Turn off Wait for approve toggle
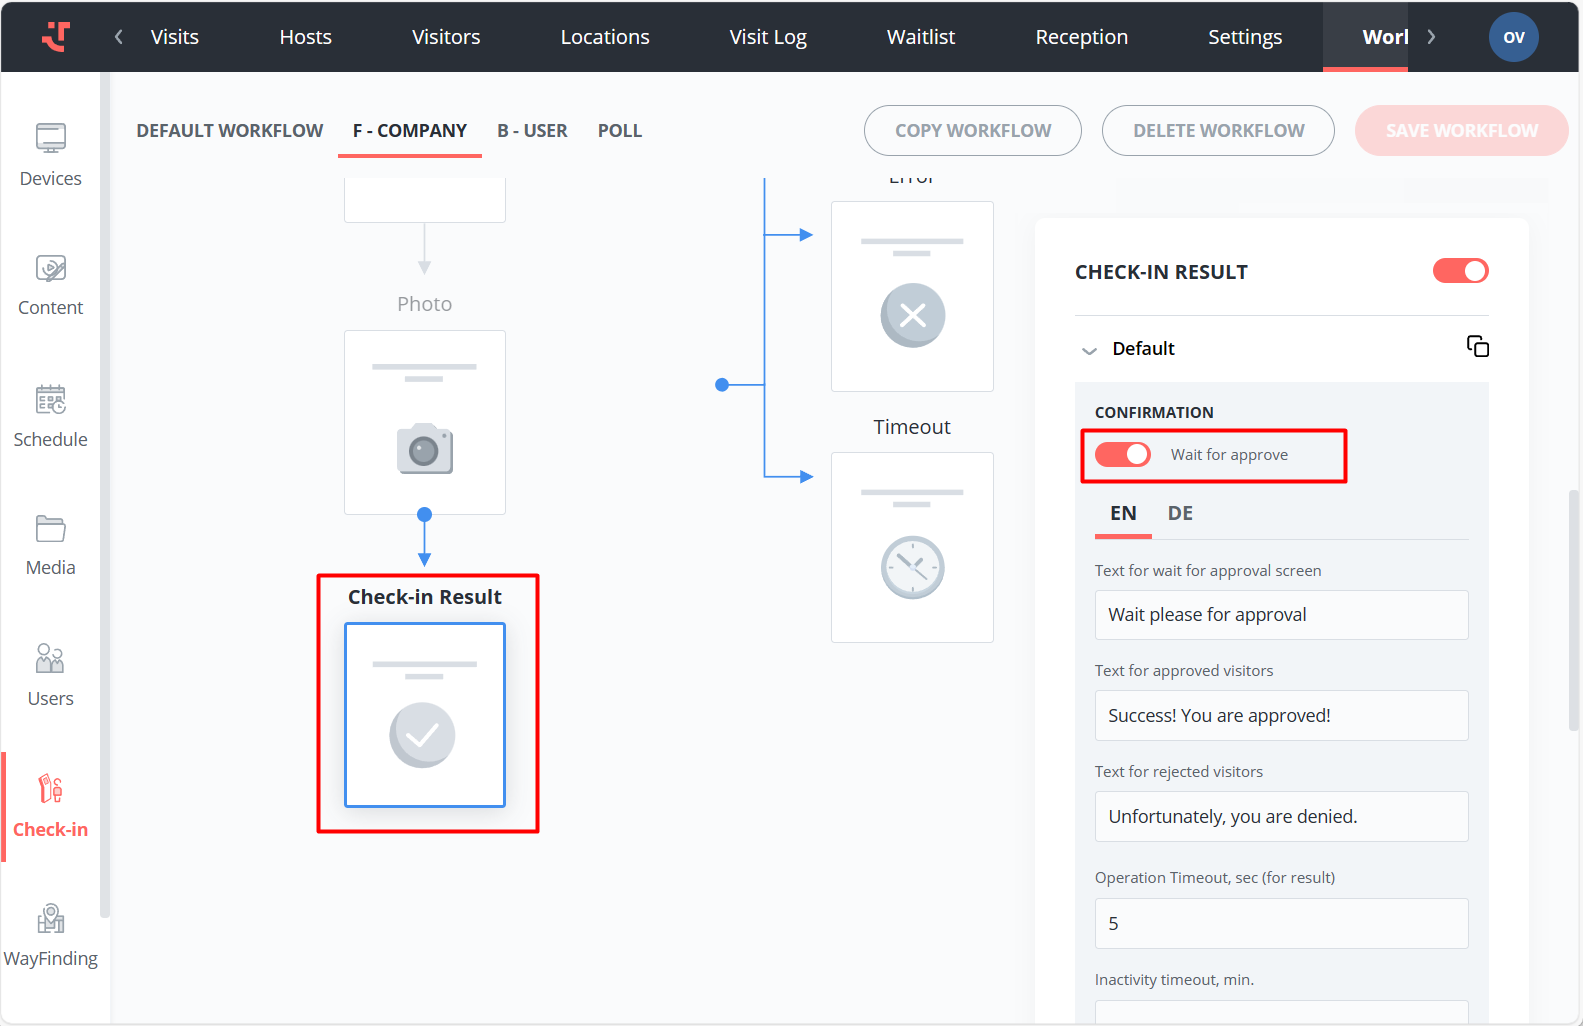 point(1123,455)
